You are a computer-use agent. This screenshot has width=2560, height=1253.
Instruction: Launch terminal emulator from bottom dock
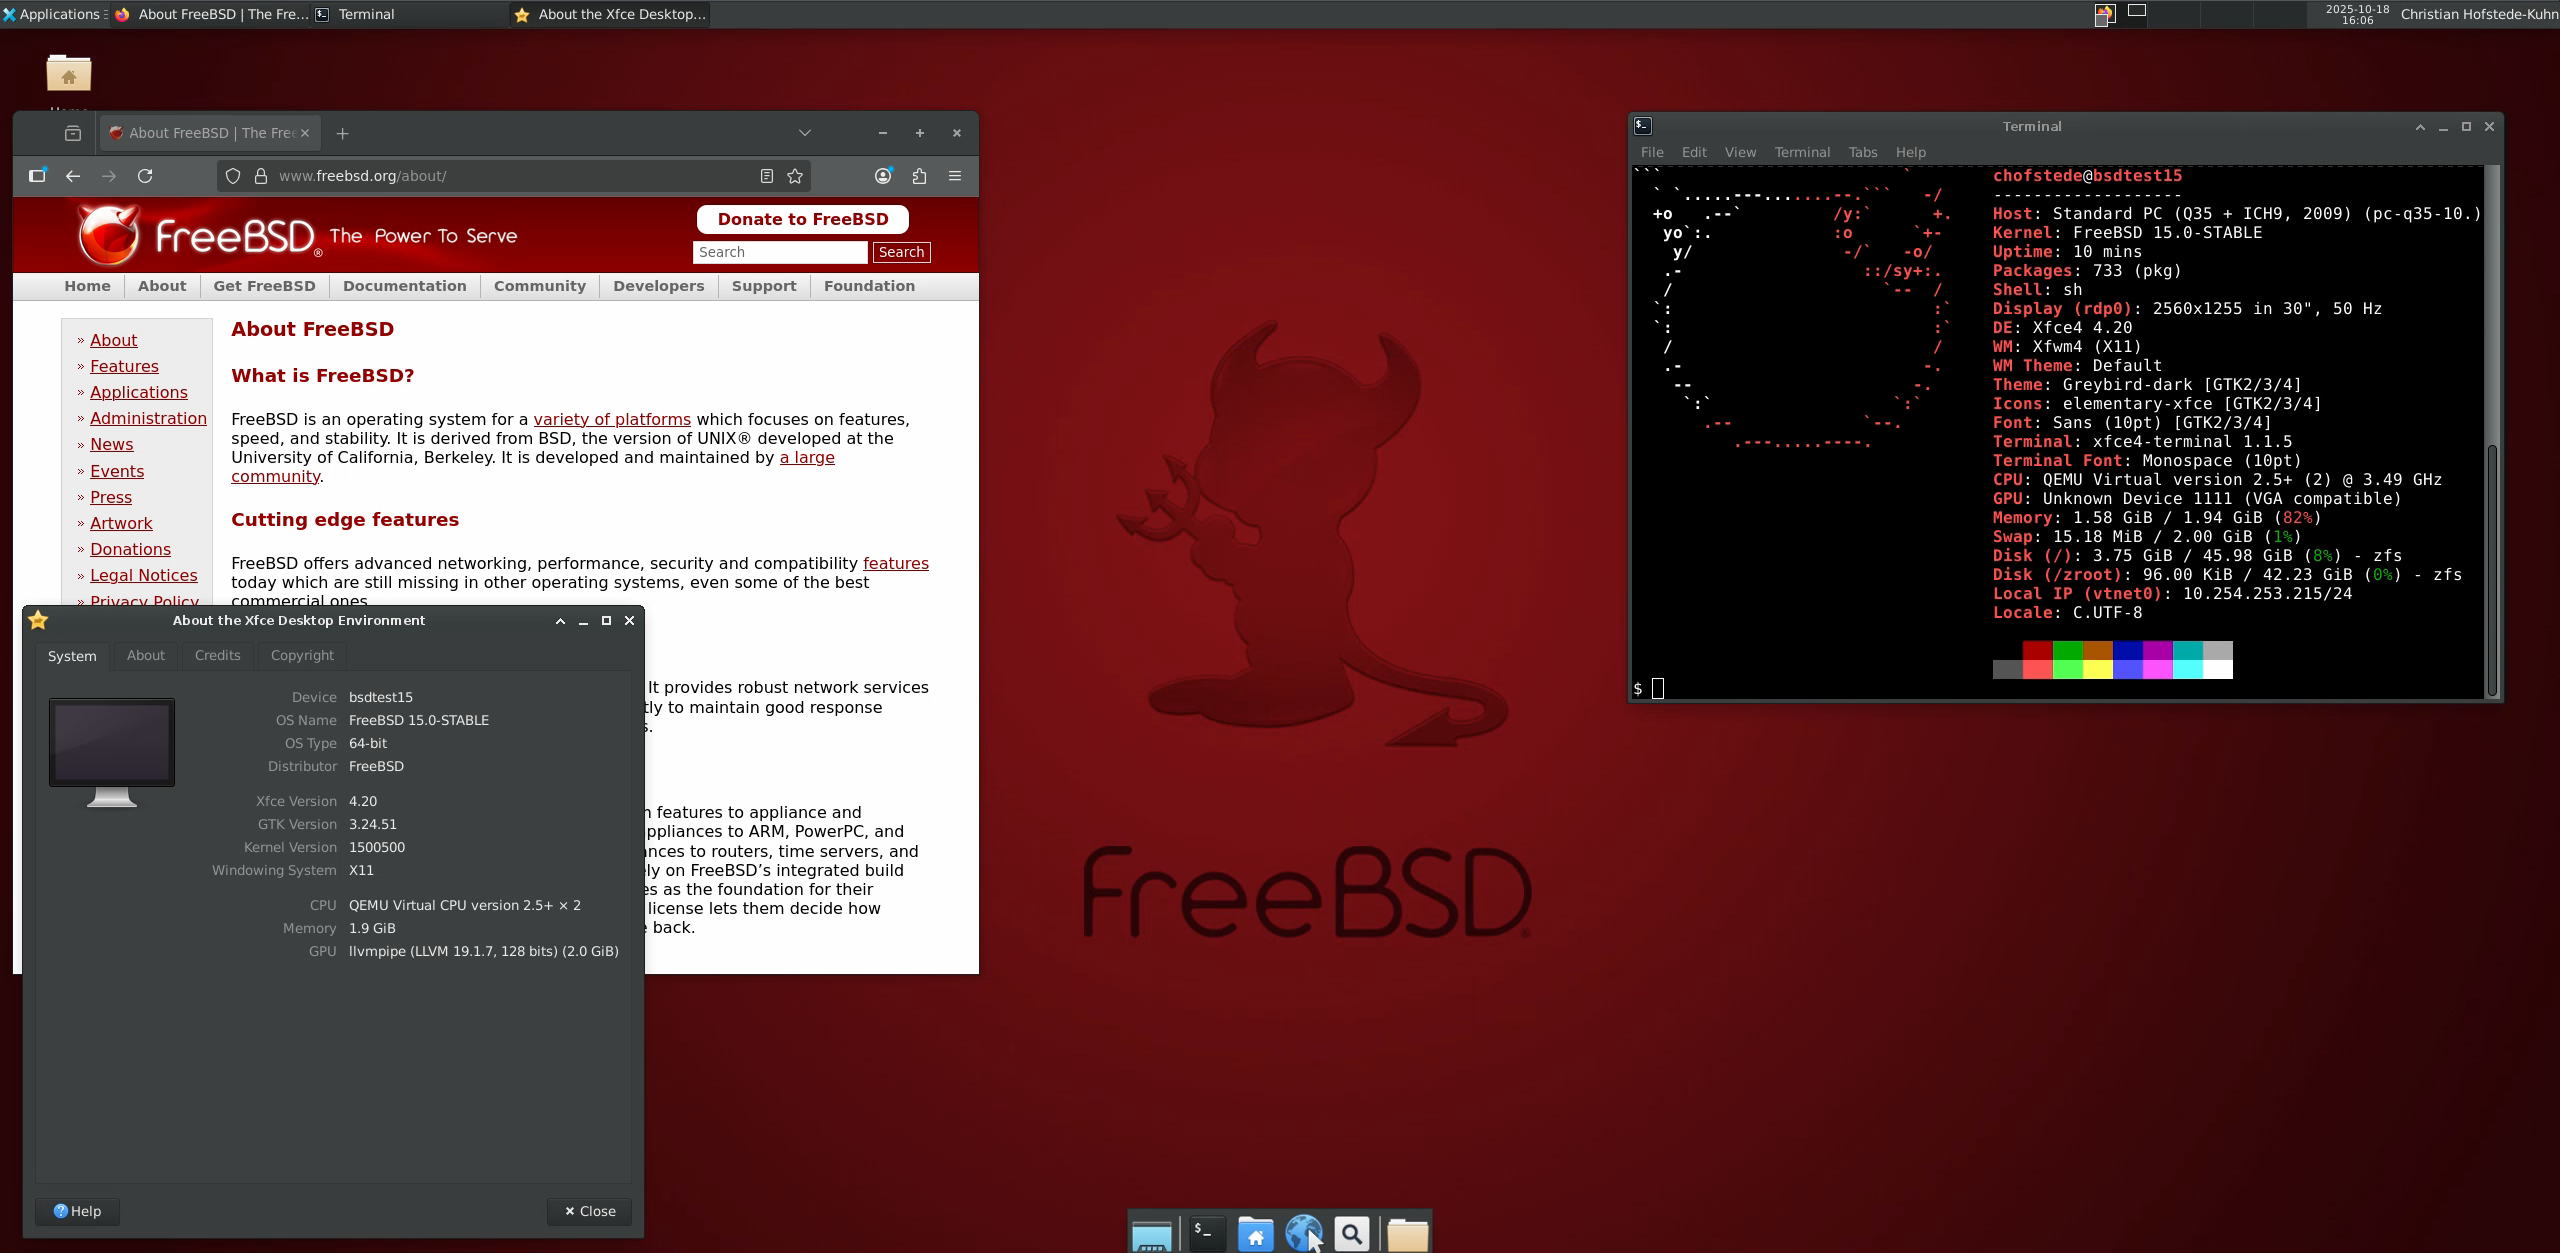(x=1206, y=1234)
